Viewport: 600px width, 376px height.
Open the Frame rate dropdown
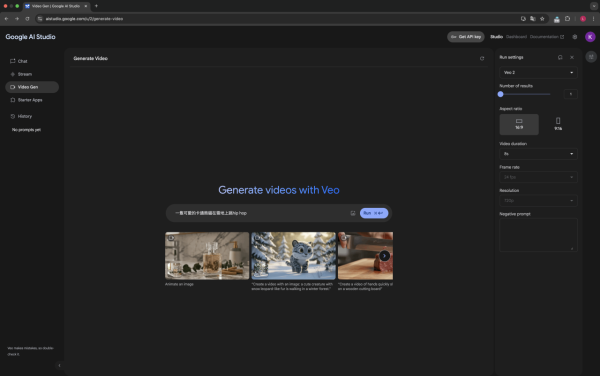[x=538, y=177]
